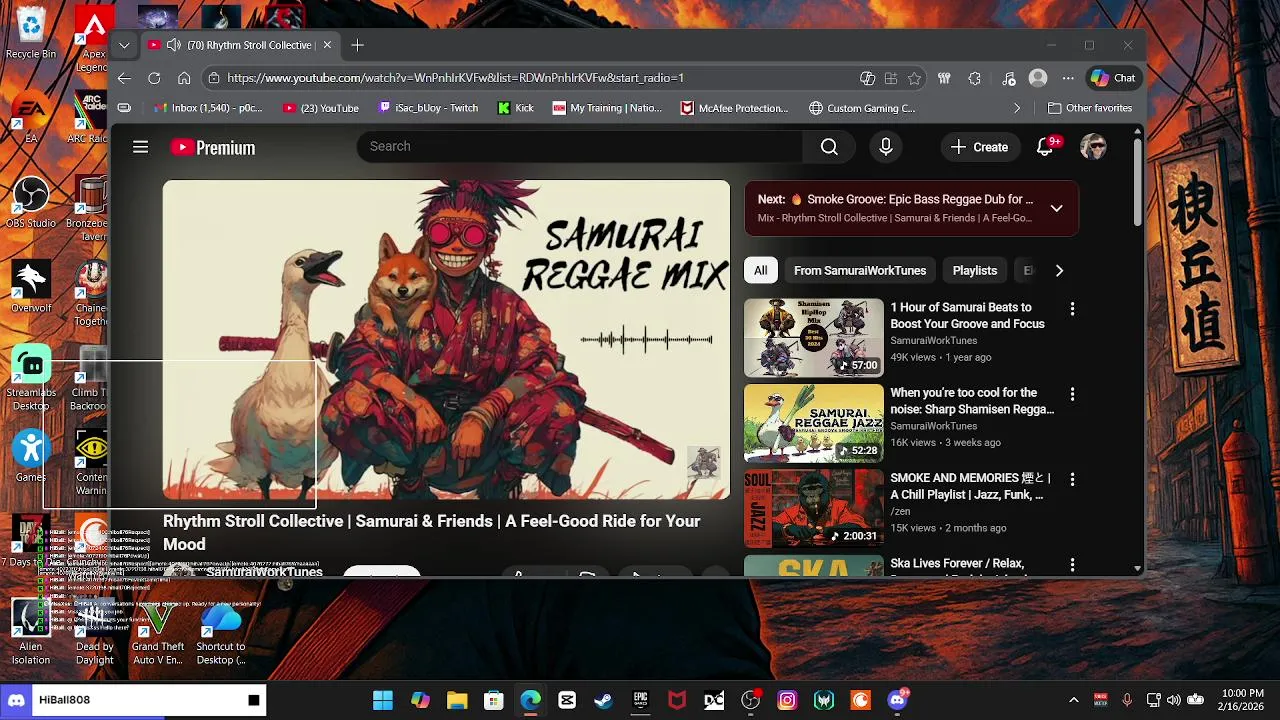Open the /zen channel link
The width and height of the screenshot is (1280, 720).
point(902,512)
